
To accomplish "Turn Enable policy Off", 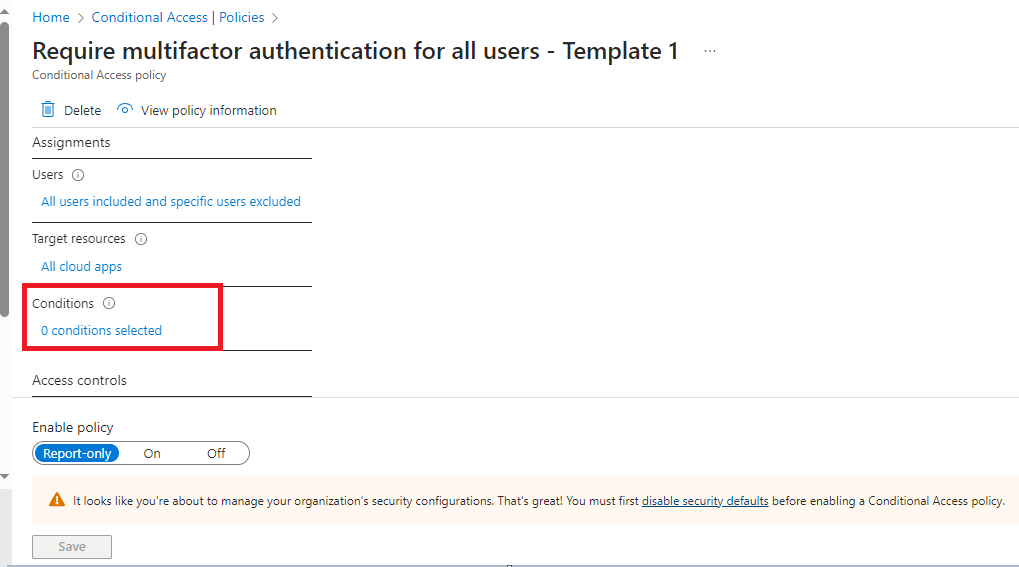I will pos(216,453).
